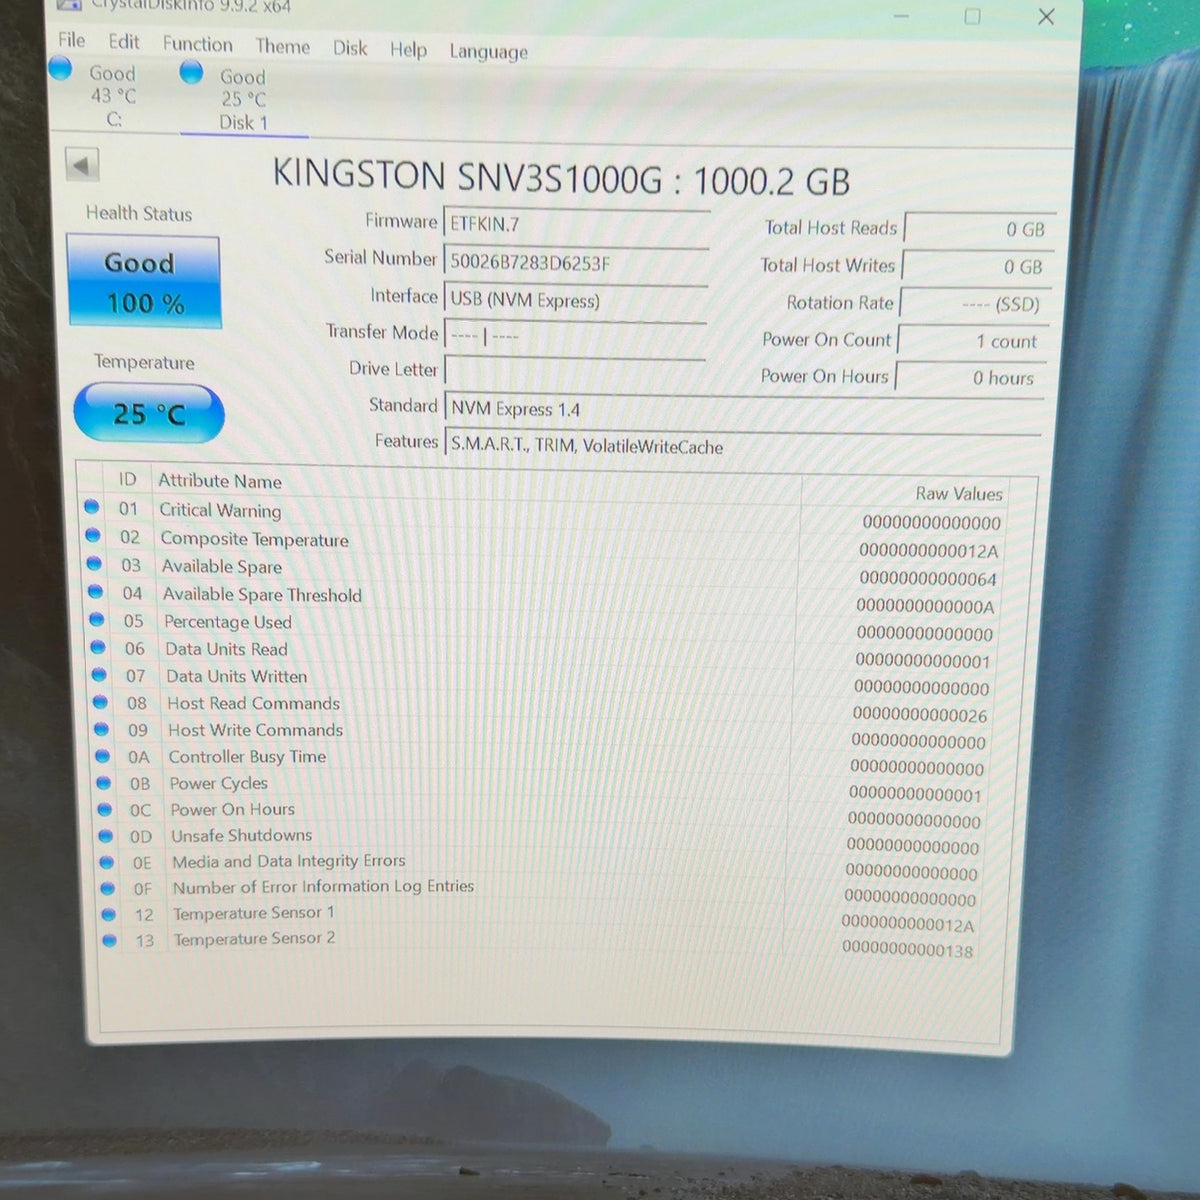Click the empty Drive Letter field
Image resolution: width=1200 pixels, height=1200 pixels.
point(575,371)
